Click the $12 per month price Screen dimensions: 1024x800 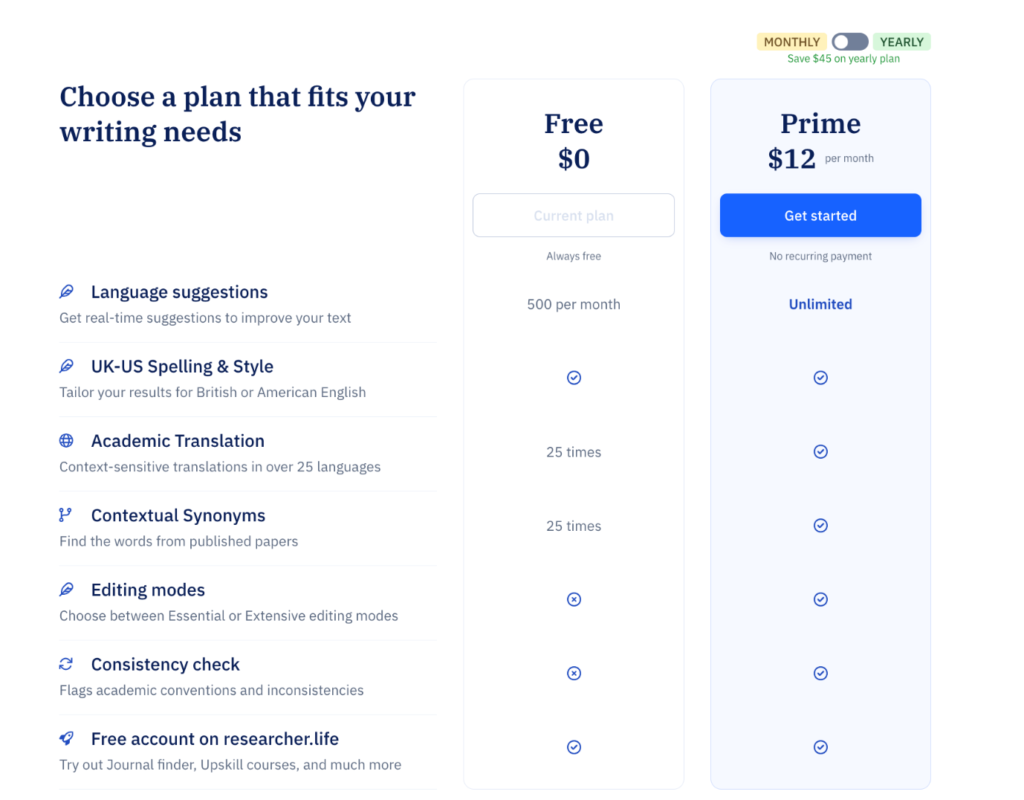pyautogui.click(x=820, y=158)
